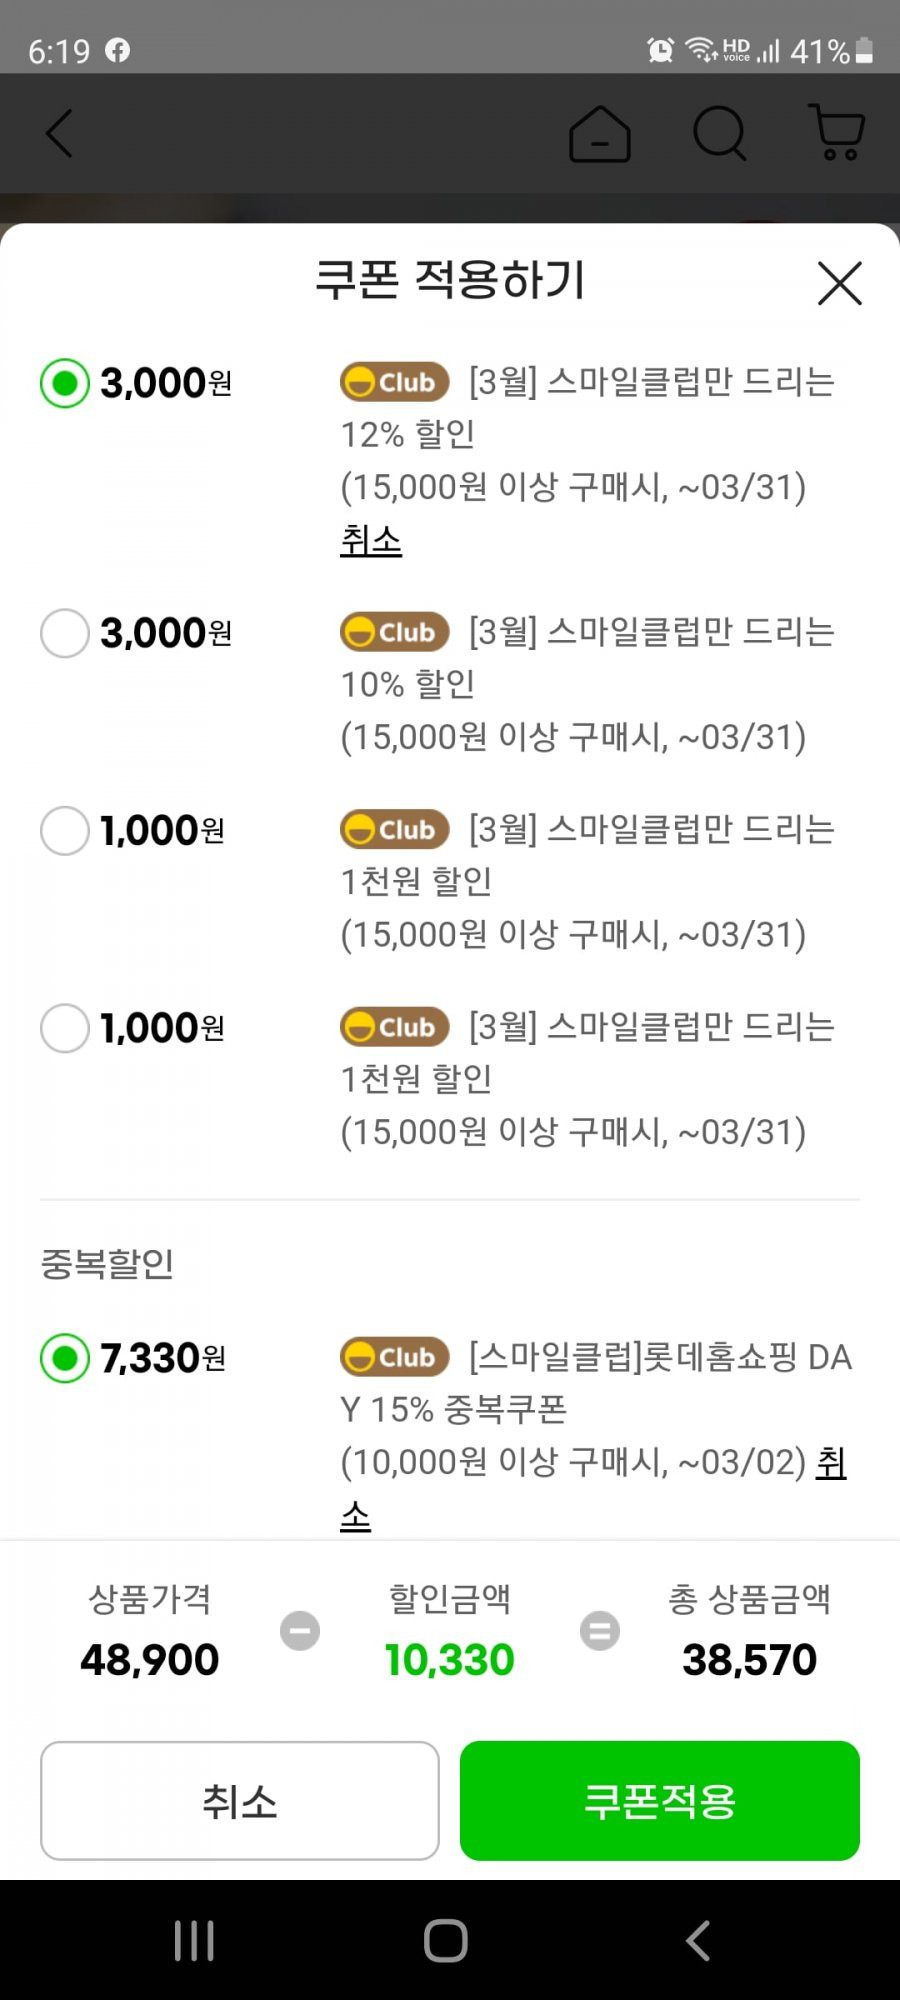Image resolution: width=900 pixels, height=2000 pixels.
Task: Tap Android back navigation arrow
Action: click(x=698, y=1941)
